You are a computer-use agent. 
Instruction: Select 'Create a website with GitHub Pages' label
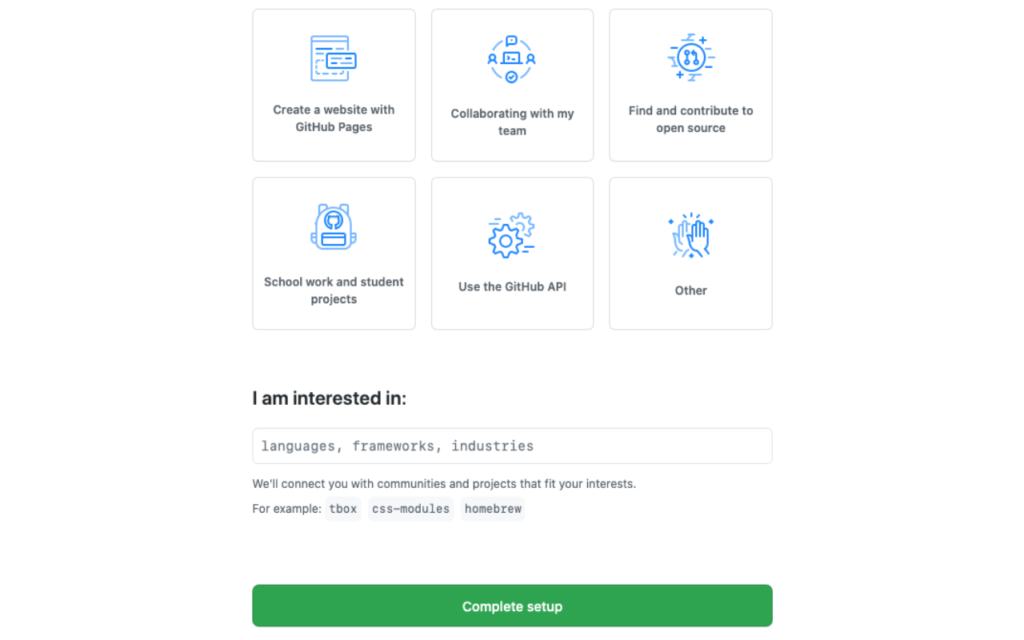(334, 118)
